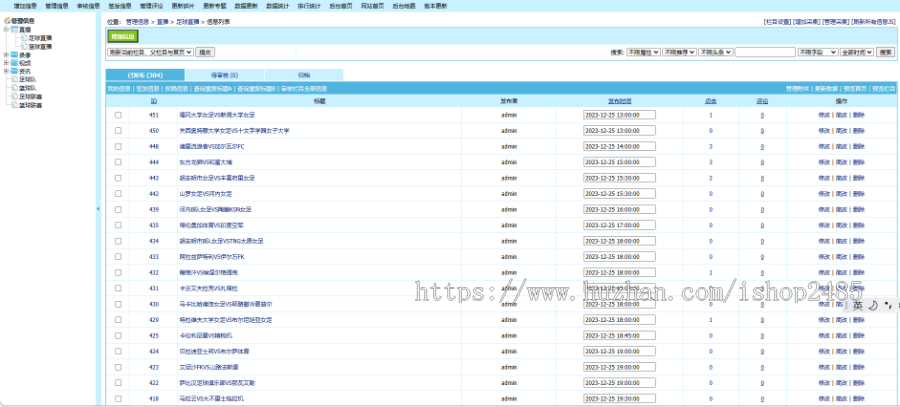Click the page icon beside 足球队
The width and height of the screenshot is (900, 407).
(15, 80)
